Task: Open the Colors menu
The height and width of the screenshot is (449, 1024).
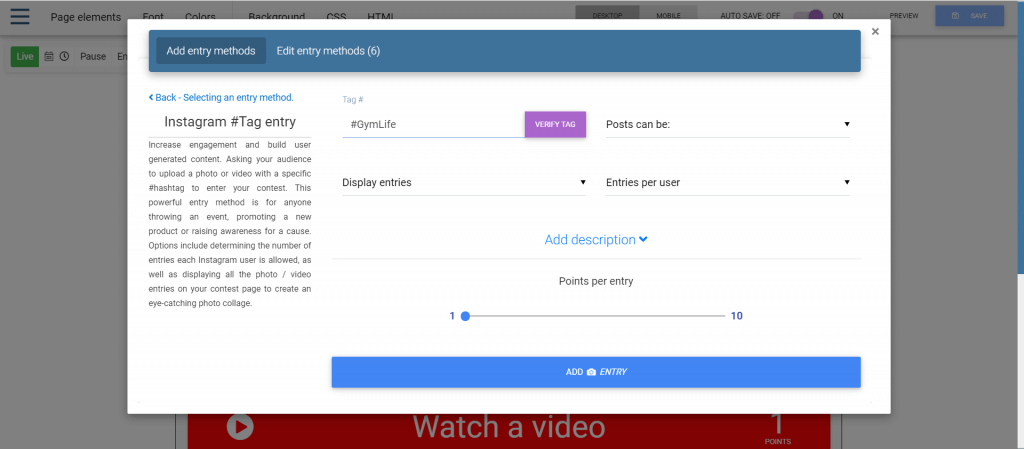Action: (200, 17)
